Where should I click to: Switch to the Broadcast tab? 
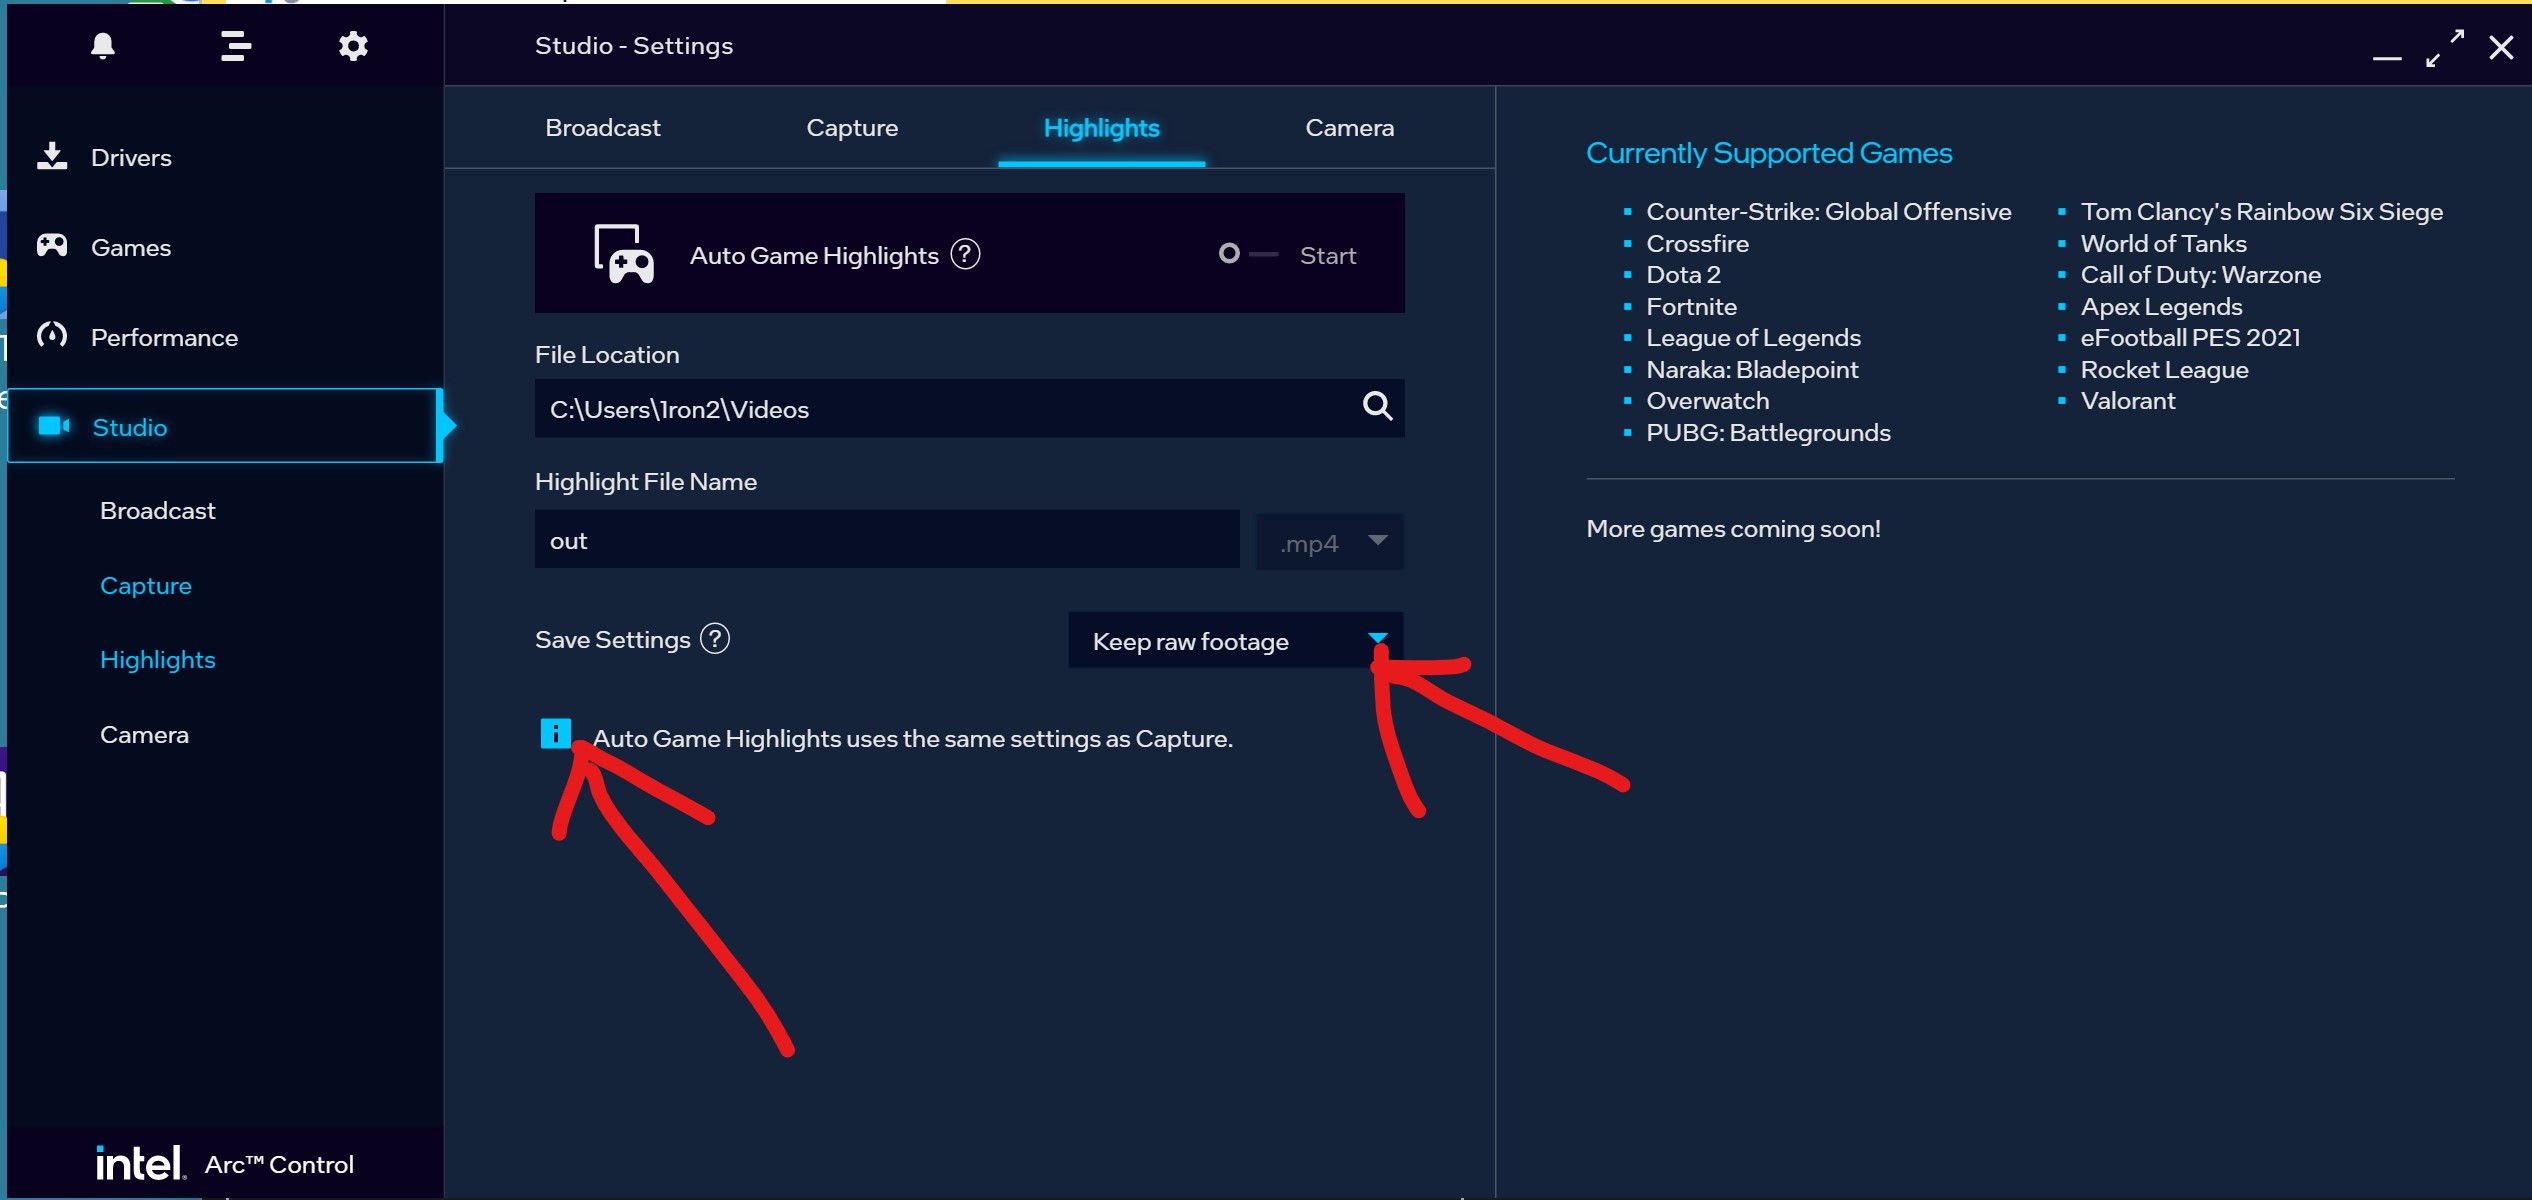602,128
